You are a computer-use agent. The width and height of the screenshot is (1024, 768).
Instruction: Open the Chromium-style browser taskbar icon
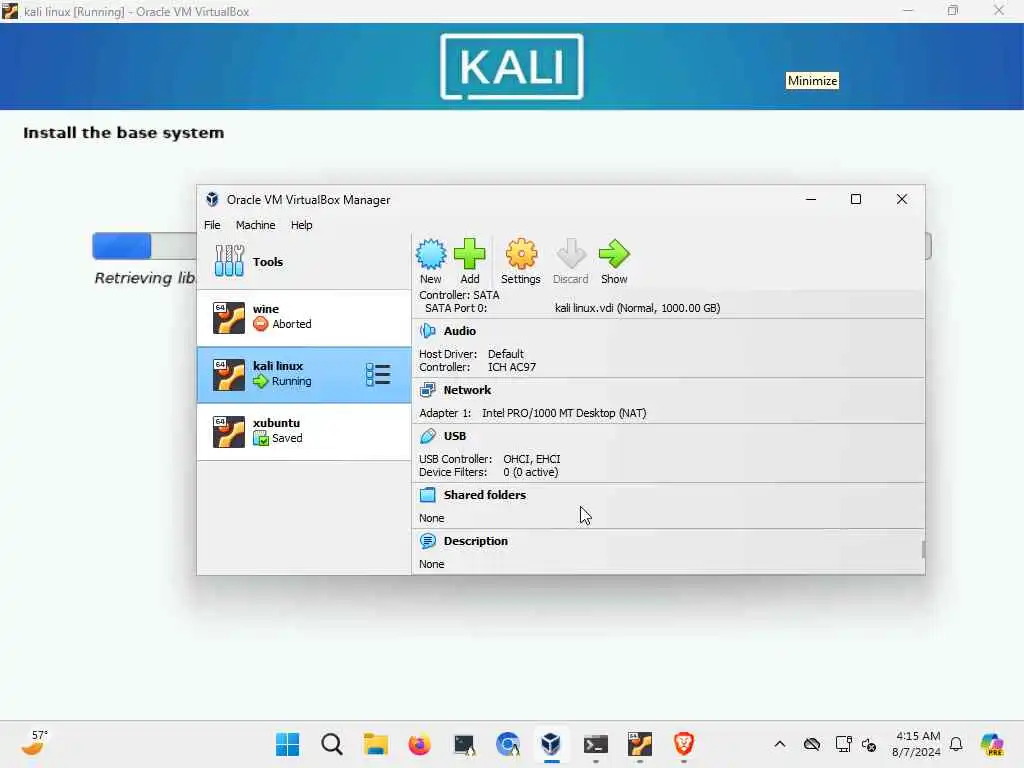pyautogui.click(x=507, y=744)
